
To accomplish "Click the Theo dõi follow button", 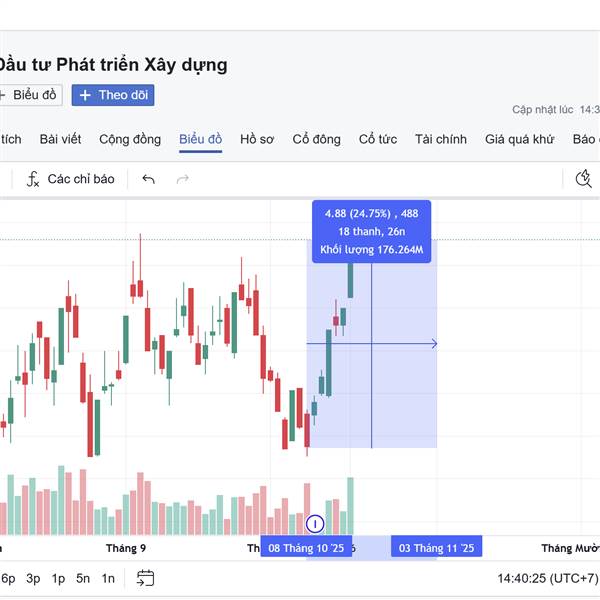I will tap(113, 95).
